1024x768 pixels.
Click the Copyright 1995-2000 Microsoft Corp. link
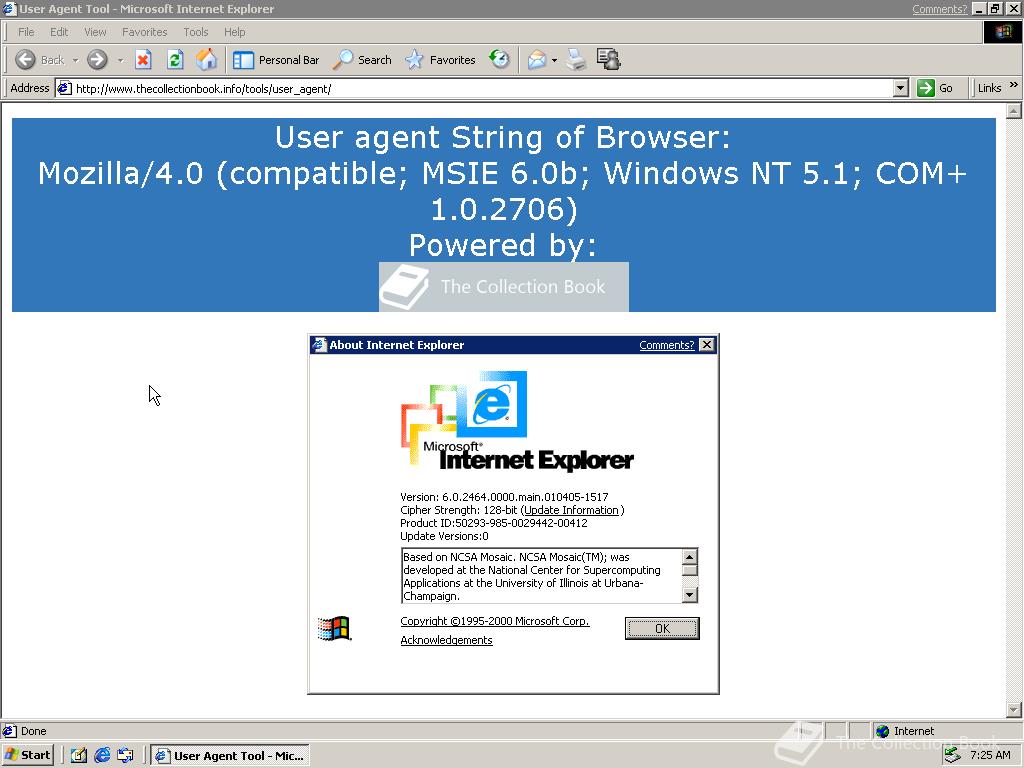(494, 621)
